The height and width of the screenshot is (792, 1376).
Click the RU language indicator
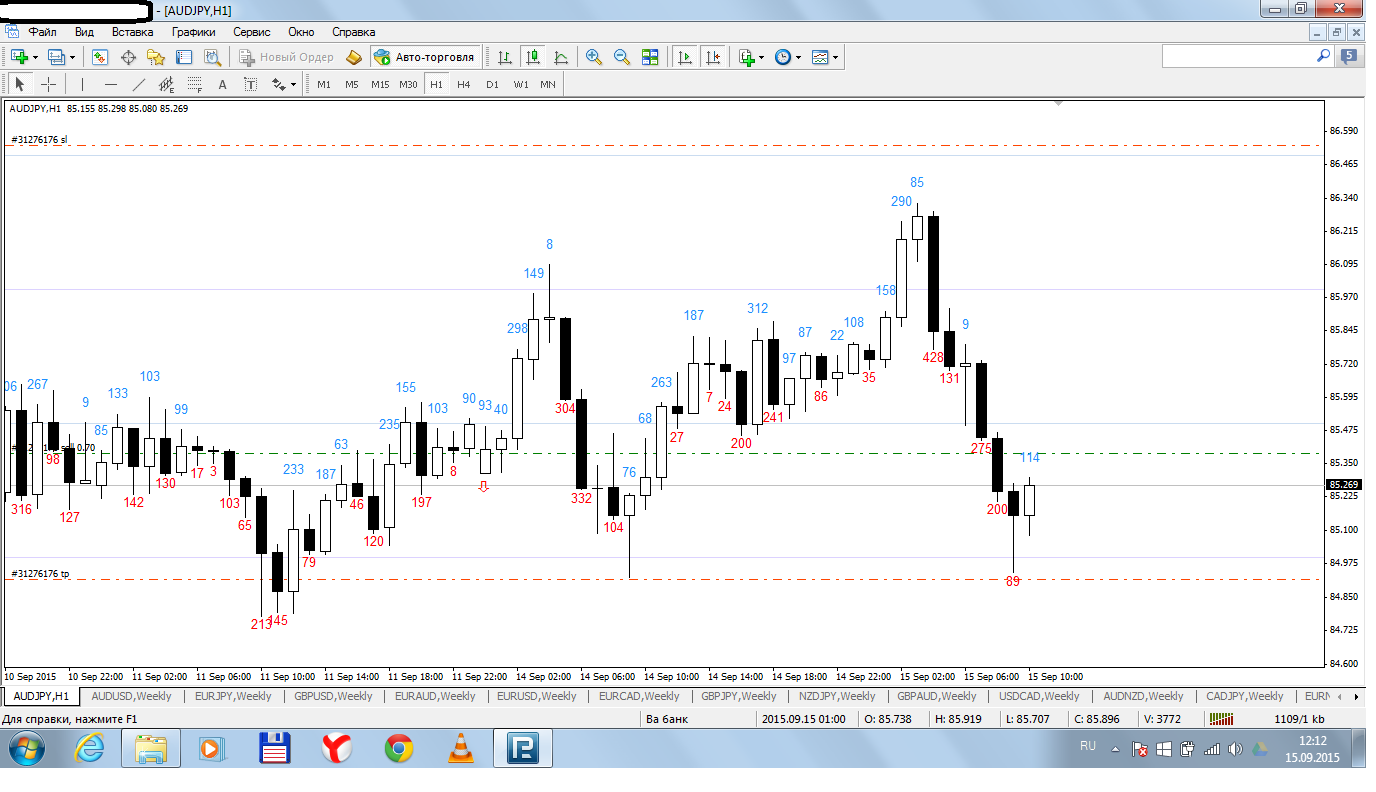pyautogui.click(x=1088, y=746)
